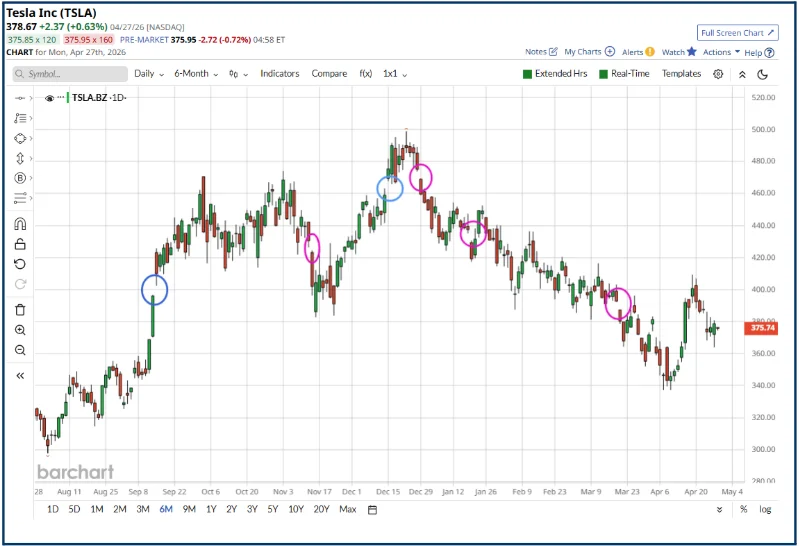
Task: Select the 1M range tab
Action: (97, 509)
